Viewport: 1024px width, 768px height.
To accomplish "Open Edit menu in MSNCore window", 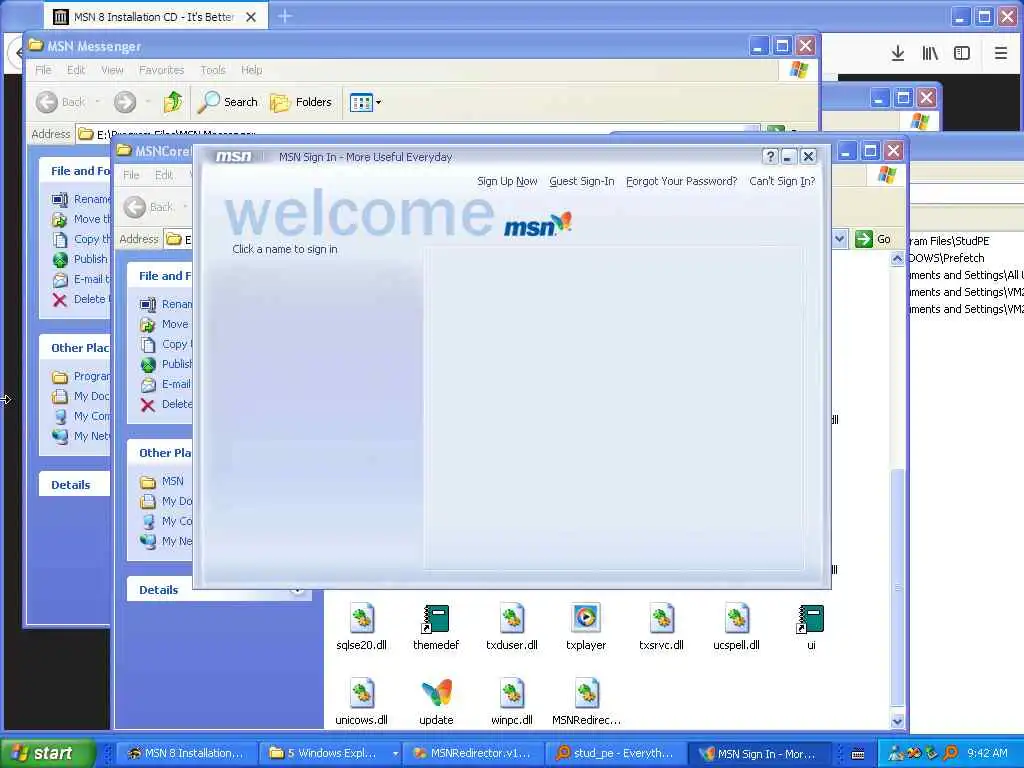I will (x=164, y=175).
